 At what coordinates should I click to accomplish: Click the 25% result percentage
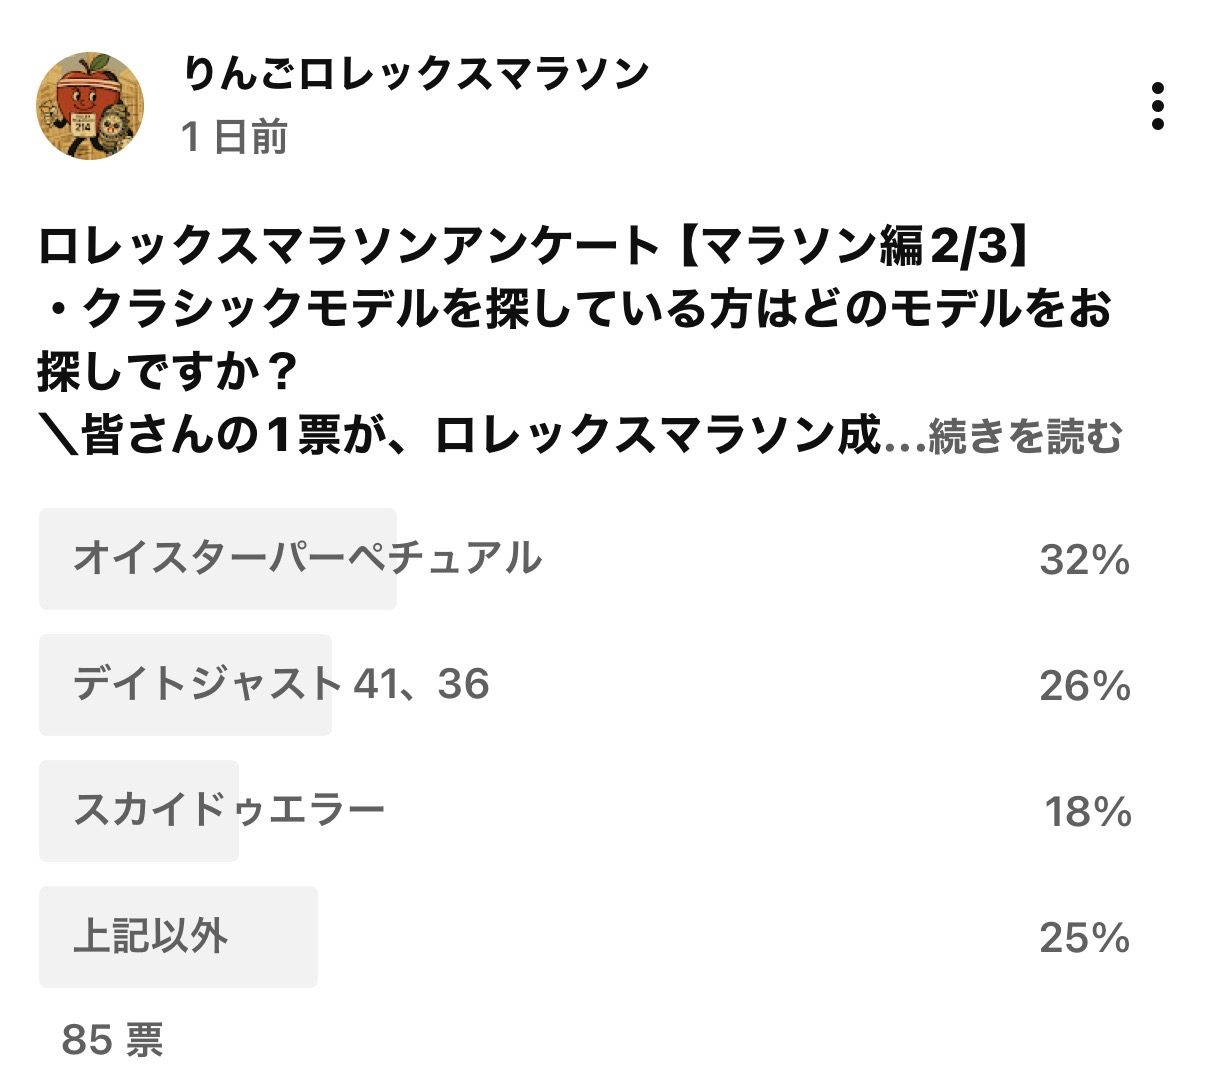[1084, 938]
